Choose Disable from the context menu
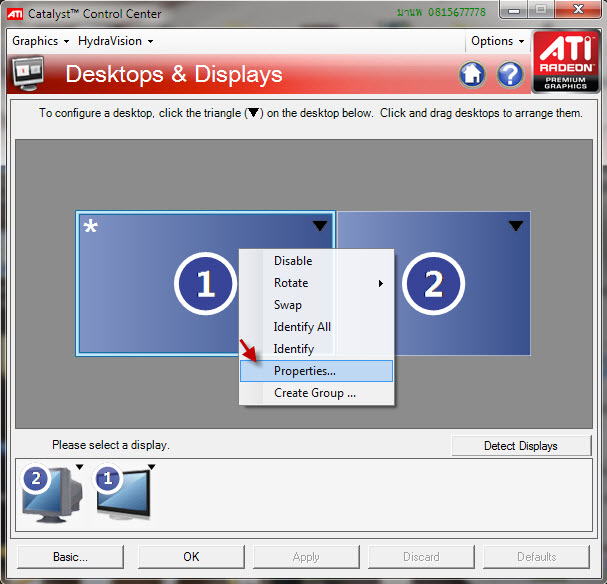The height and width of the screenshot is (584, 607). (316, 261)
